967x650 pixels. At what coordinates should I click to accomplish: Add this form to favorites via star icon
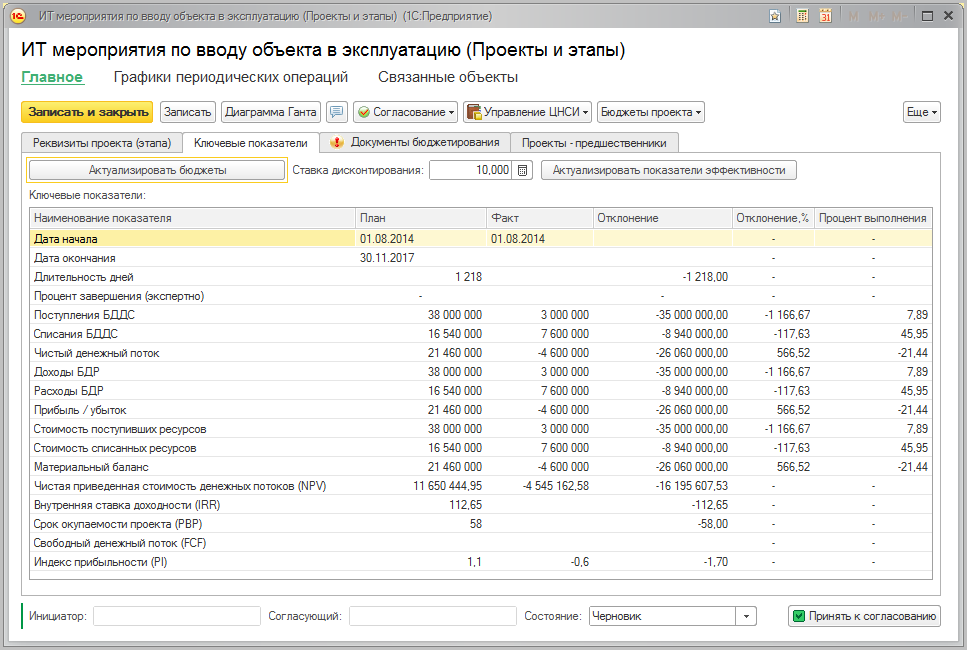(x=775, y=16)
